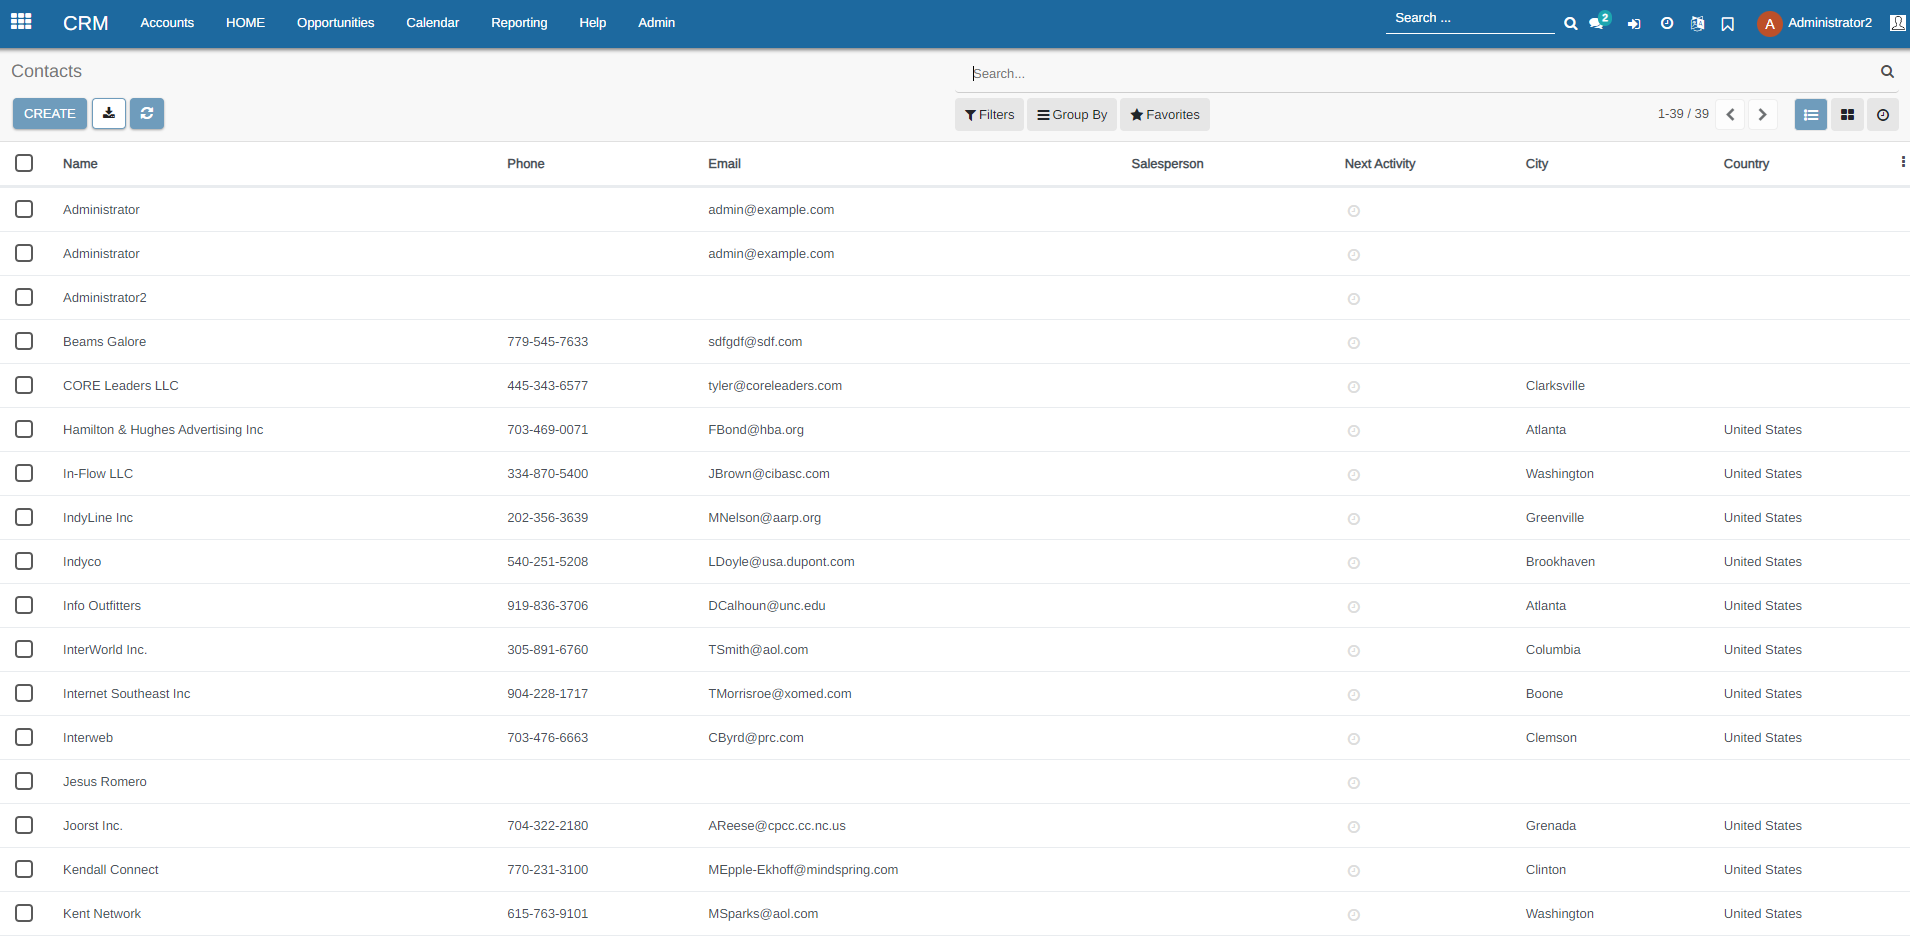Open the Opportunities menu

(335, 23)
